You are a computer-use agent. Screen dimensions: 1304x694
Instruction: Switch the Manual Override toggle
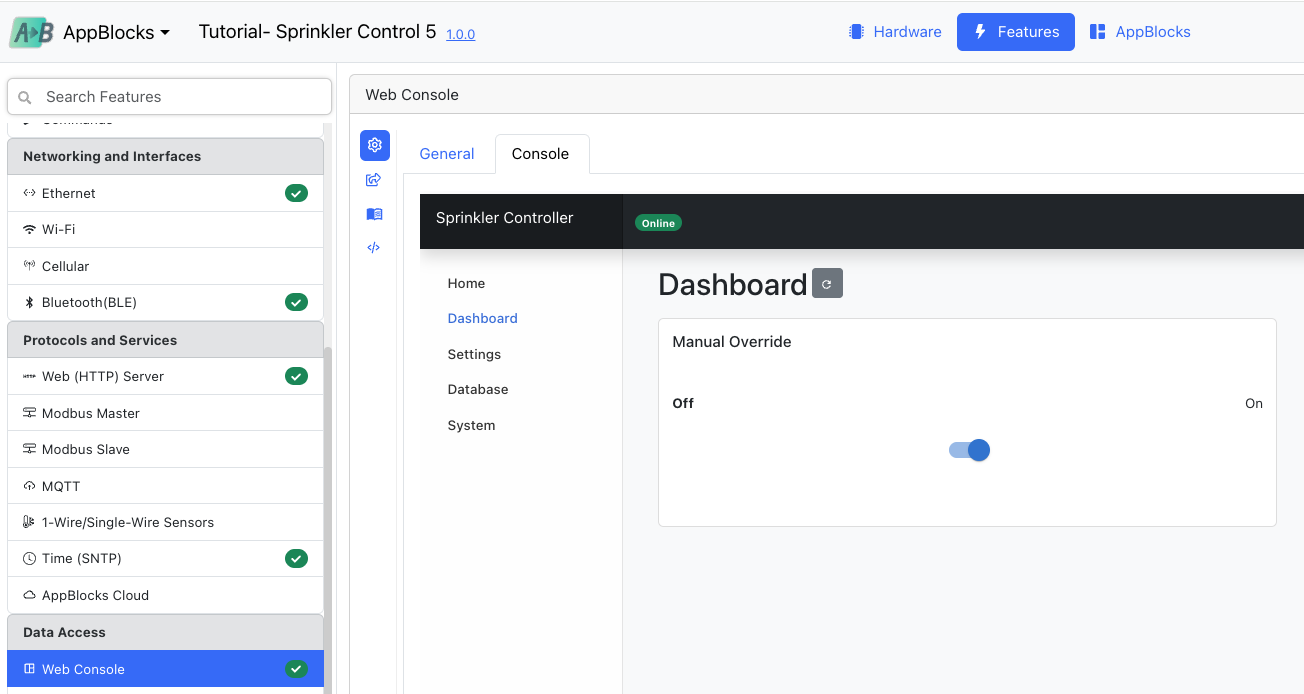pos(969,450)
